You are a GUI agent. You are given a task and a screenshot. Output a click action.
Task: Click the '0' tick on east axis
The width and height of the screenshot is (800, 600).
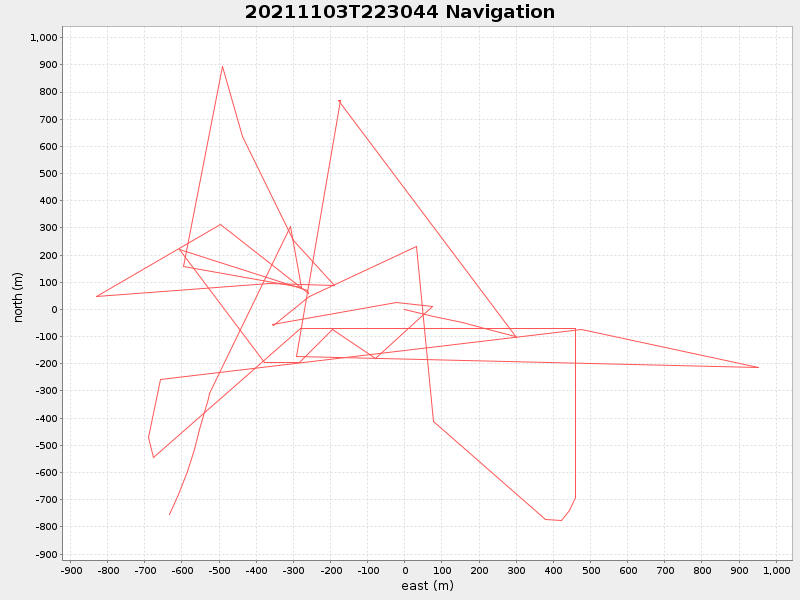pos(405,570)
